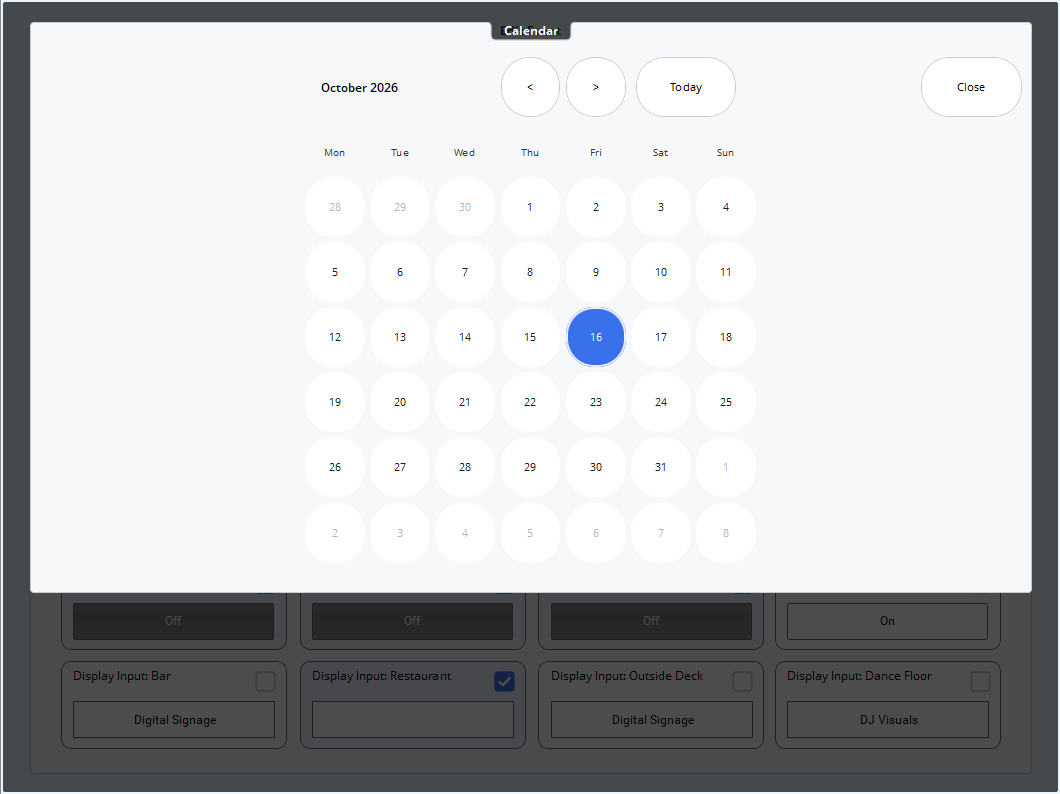Open the DJ Visuals dropdown for Dance Floor
The image size is (1060, 794).
[x=888, y=720]
